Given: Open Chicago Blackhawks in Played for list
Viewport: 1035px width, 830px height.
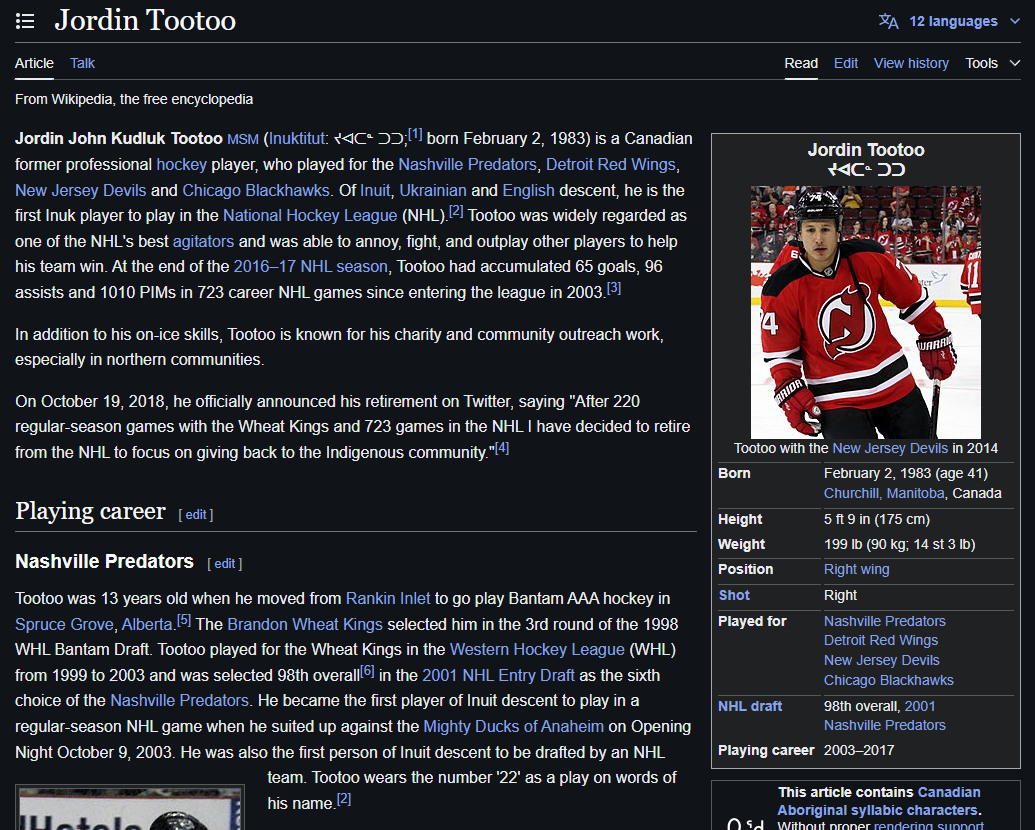Looking at the screenshot, I should click(888, 680).
